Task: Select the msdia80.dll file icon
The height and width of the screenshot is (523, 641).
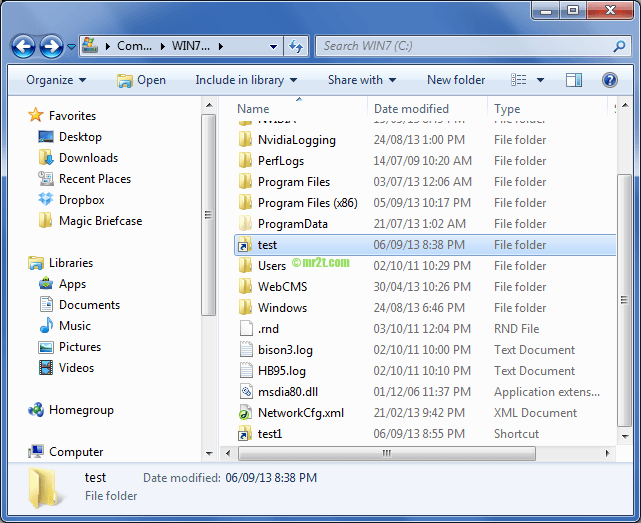Action: (246, 391)
